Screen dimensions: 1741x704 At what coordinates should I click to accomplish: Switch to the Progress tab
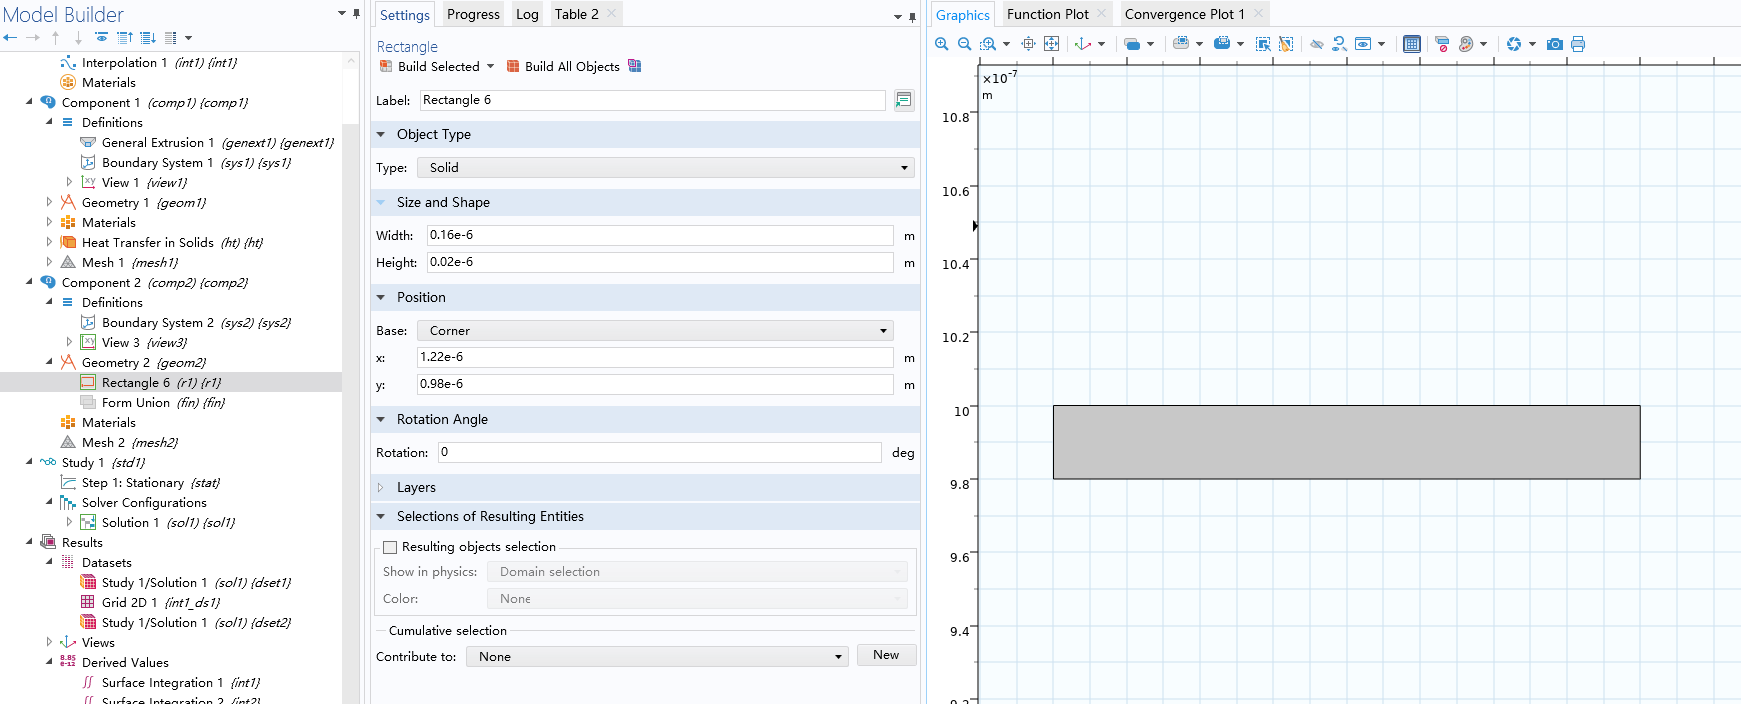473,14
